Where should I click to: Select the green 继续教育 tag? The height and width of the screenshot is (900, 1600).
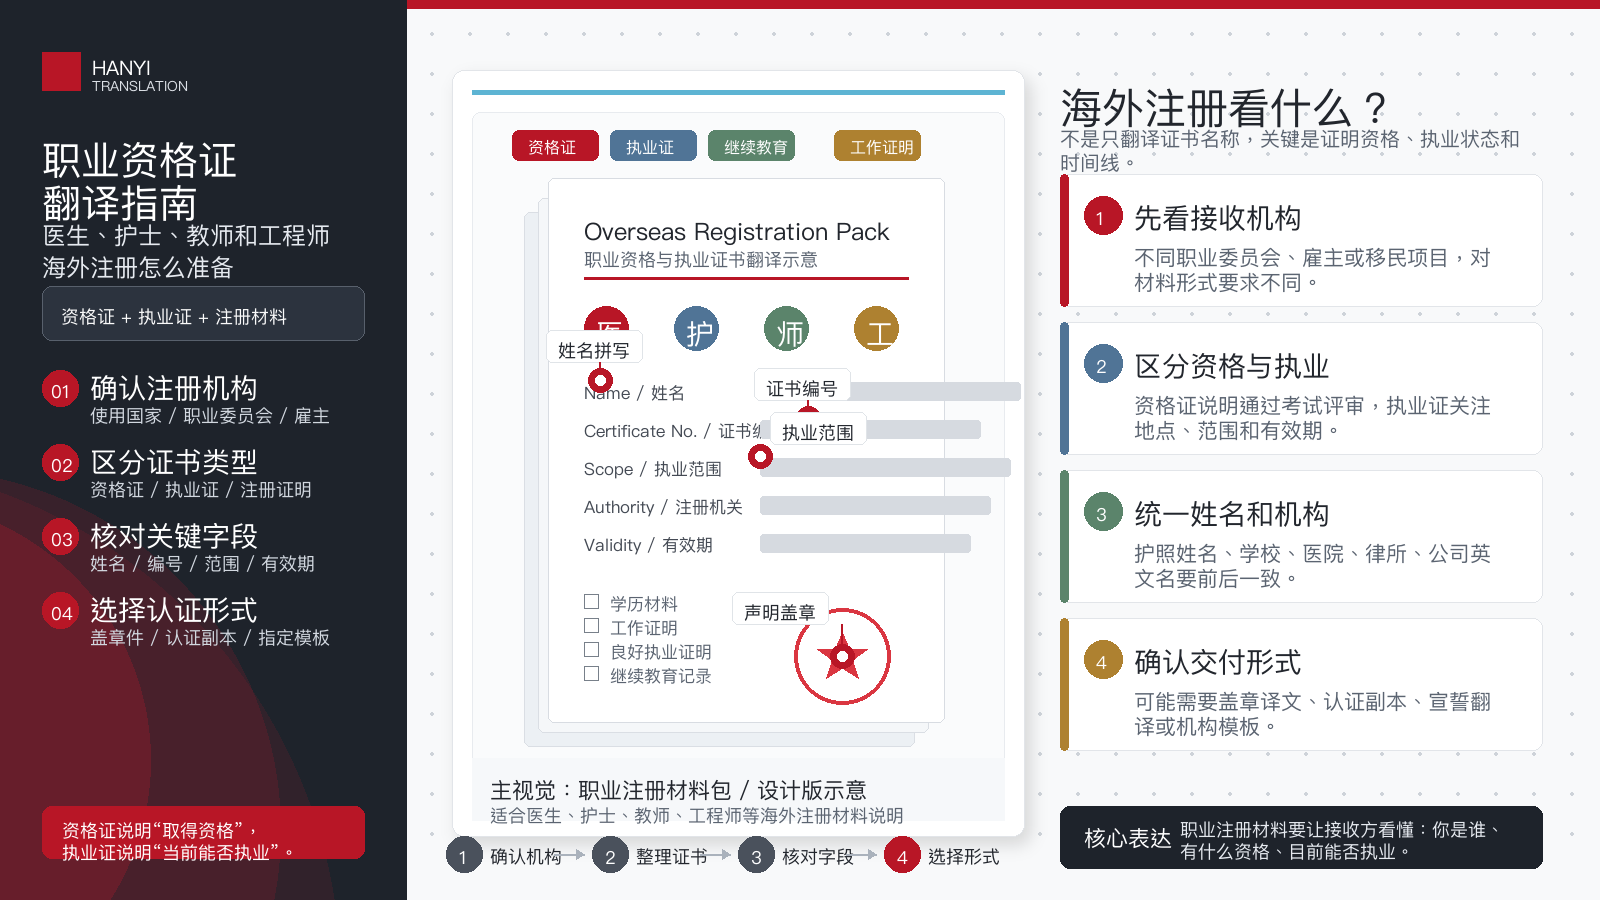[751, 146]
